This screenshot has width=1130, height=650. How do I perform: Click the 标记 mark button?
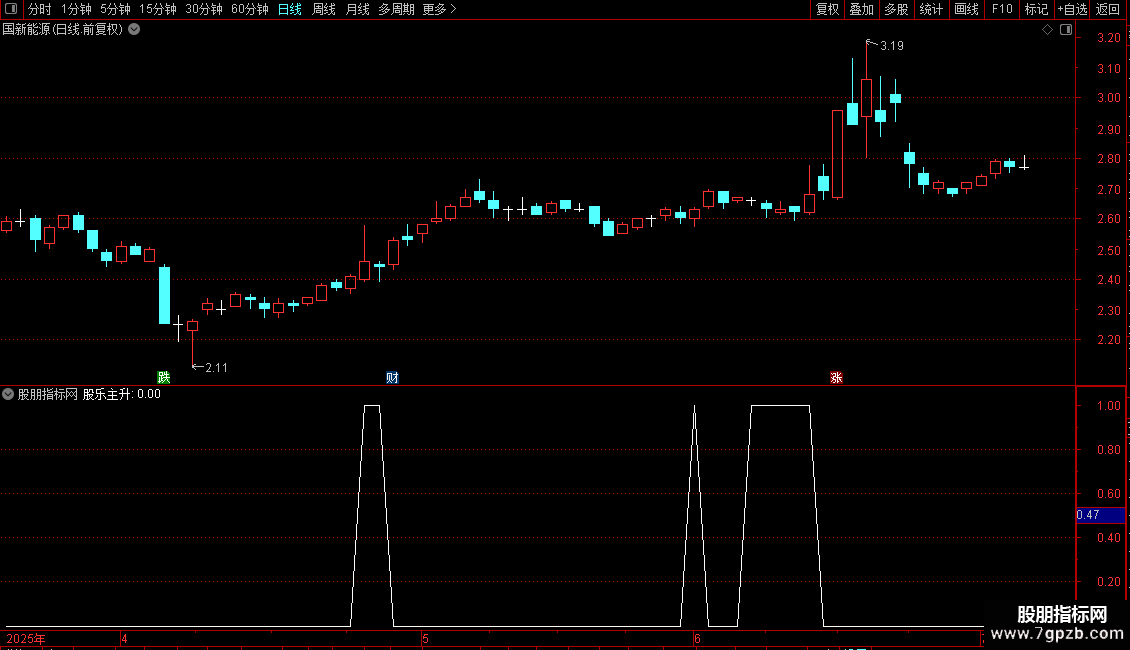(1036, 9)
